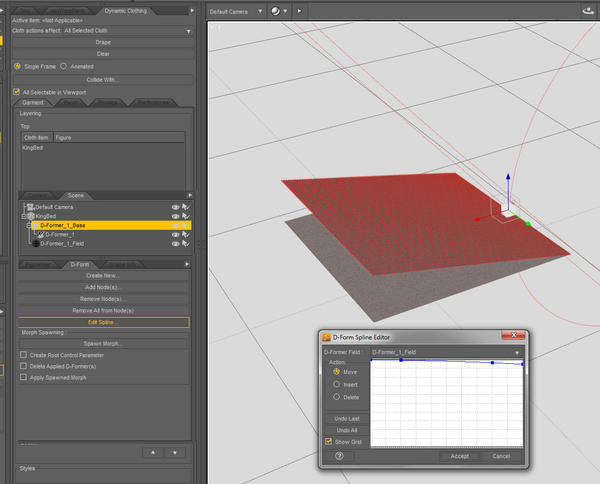Image resolution: width=600 pixels, height=484 pixels.
Task: Open Scene pane options arrow
Action: (x=190, y=195)
